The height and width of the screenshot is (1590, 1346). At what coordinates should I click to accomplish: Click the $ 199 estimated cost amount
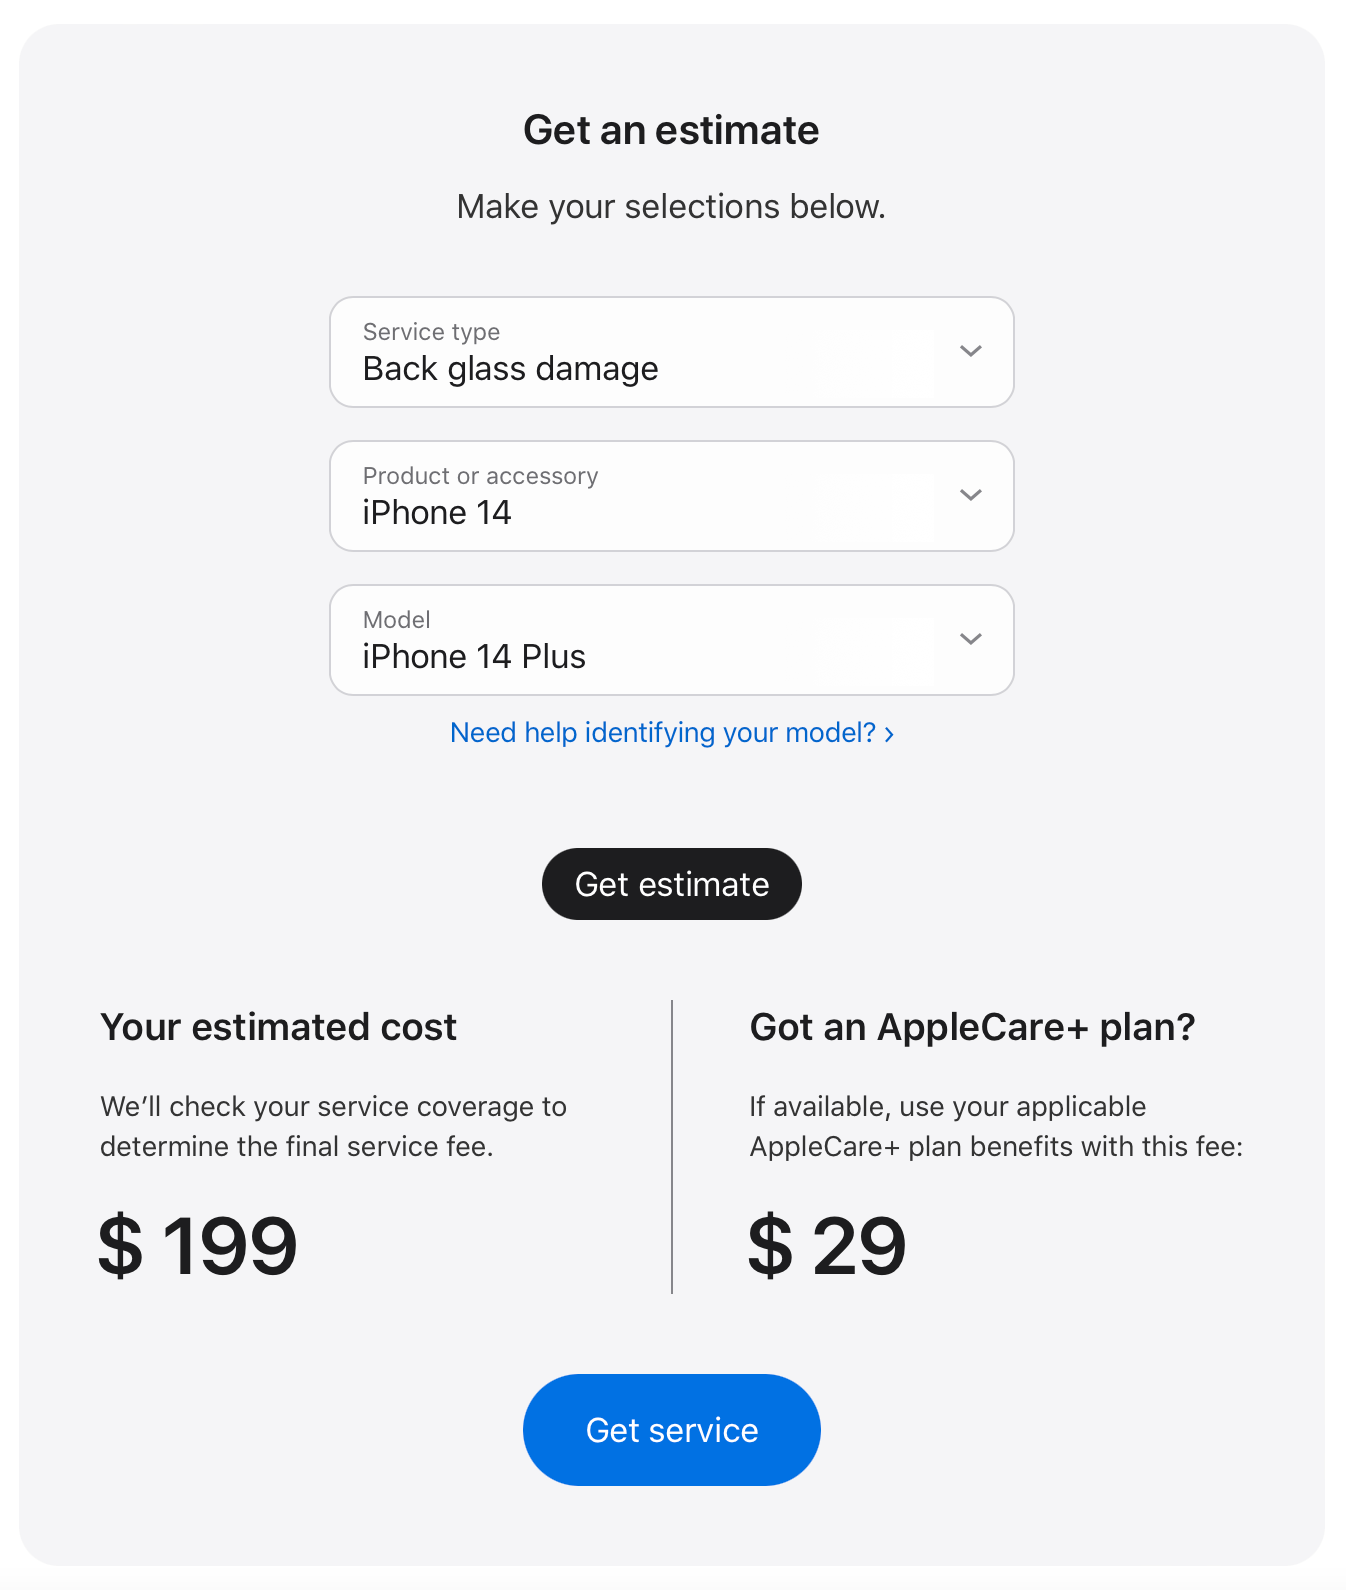click(198, 1246)
